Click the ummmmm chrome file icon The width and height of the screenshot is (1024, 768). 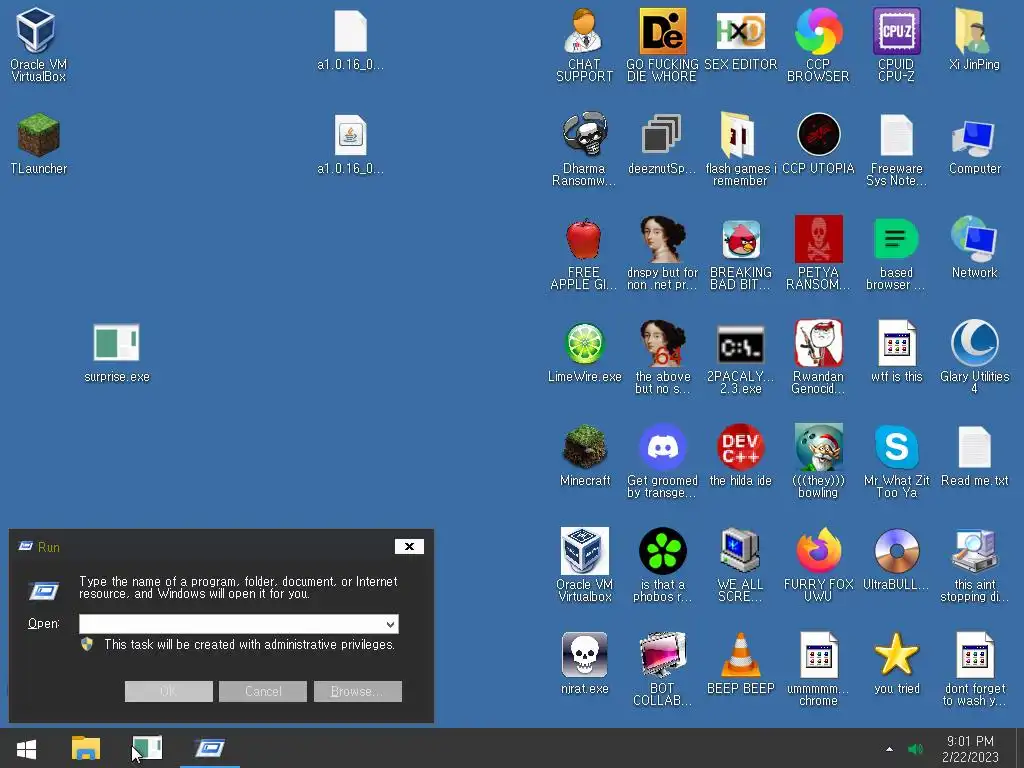[818, 655]
